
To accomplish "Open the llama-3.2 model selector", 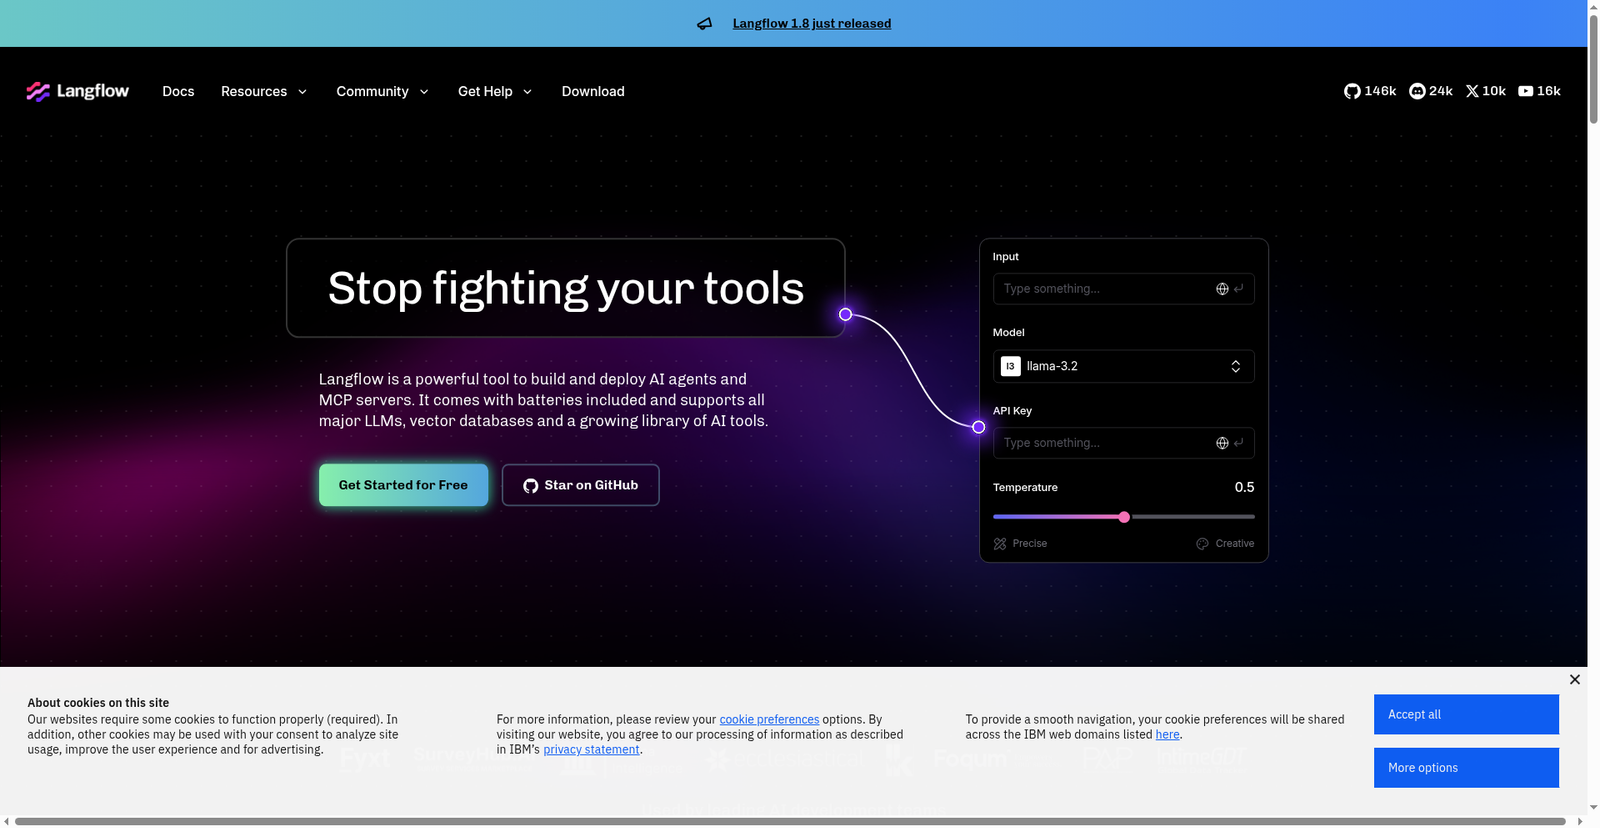I will click(x=1123, y=366).
